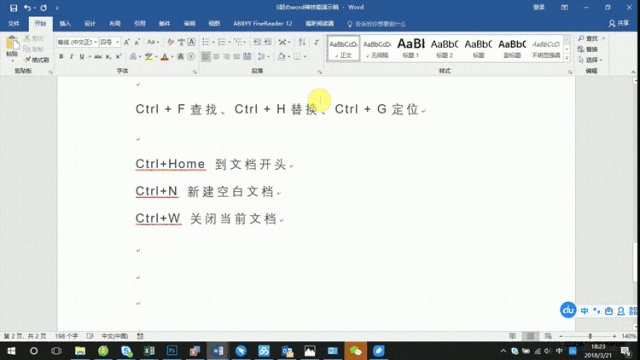640x360 pixels.
Task: Switch to the 插入 Insert tab
Action: [65, 24]
